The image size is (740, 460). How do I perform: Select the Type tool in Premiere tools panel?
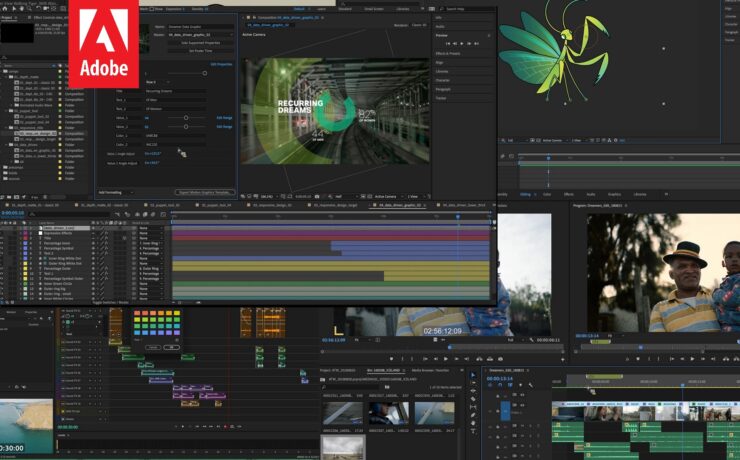tap(473, 431)
